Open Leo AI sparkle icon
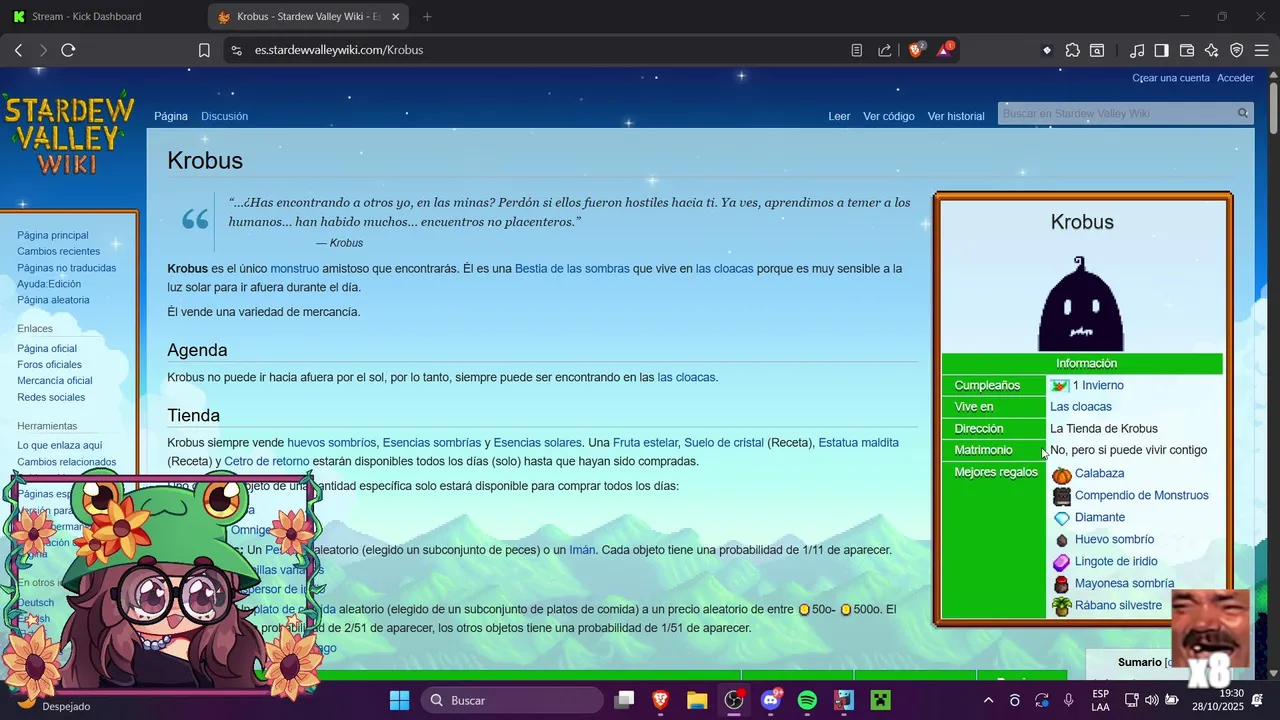This screenshot has width=1280, height=720. tap(1212, 50)
